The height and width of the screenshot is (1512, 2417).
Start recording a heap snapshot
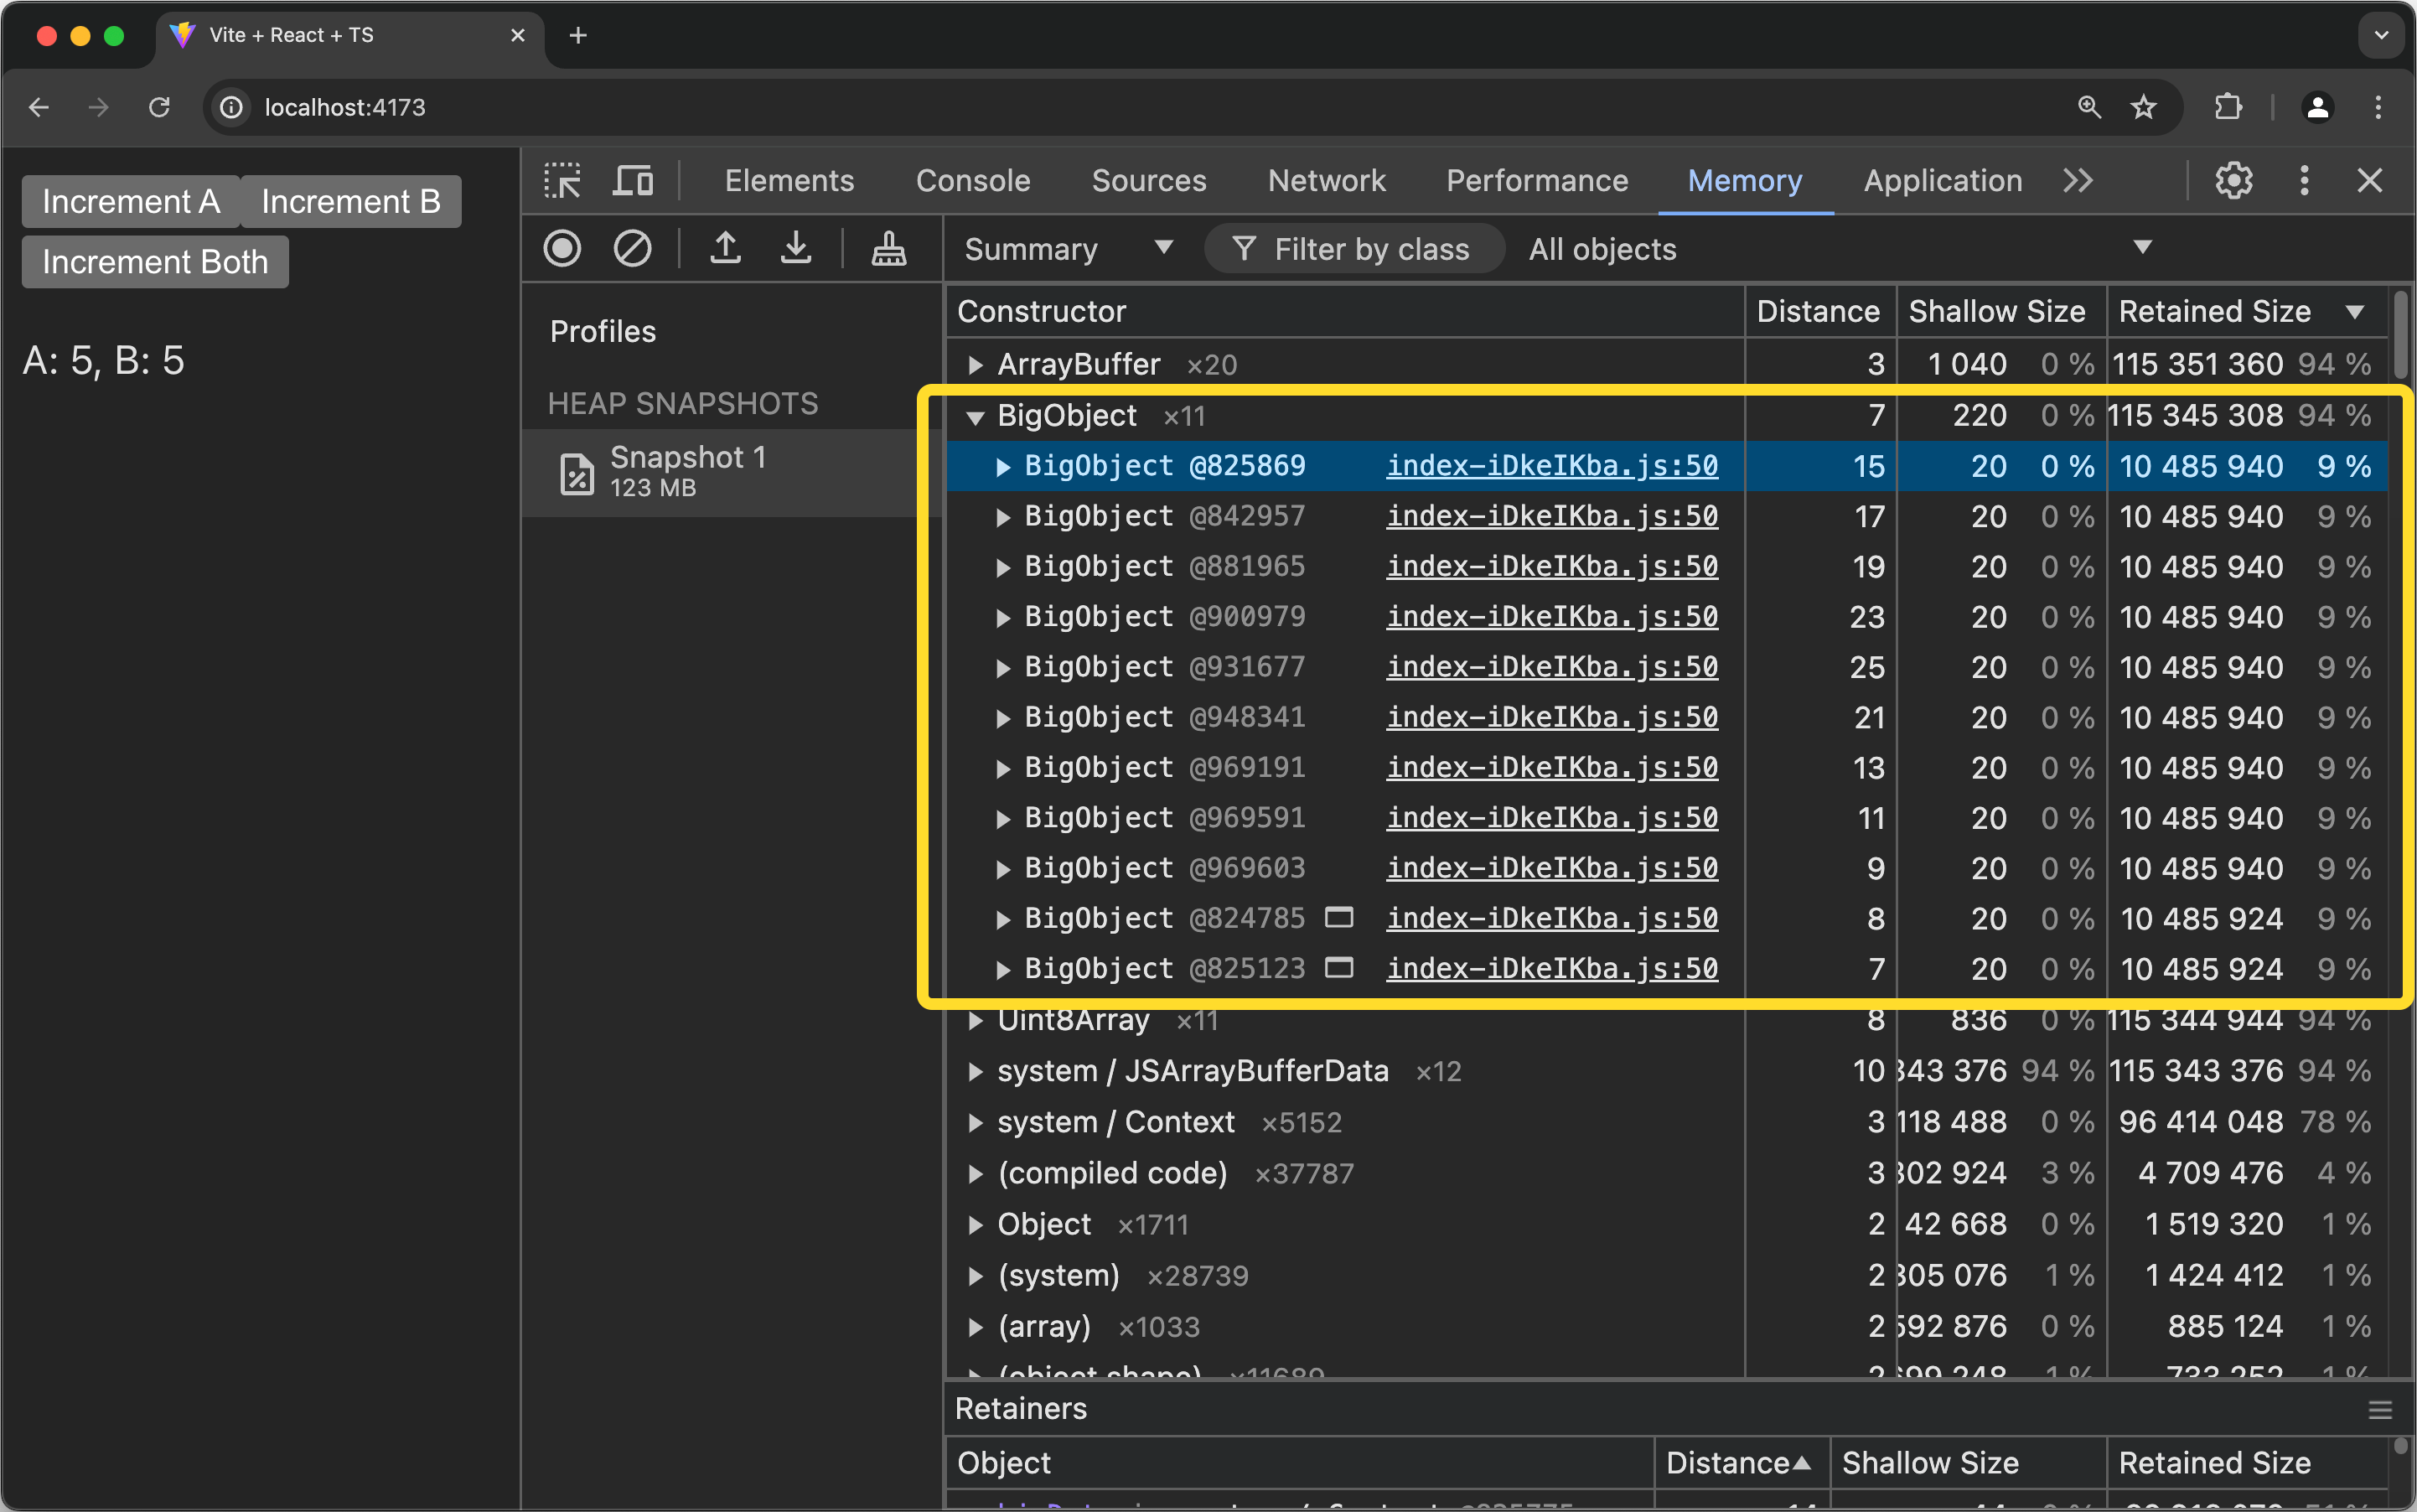click(x=562, y=248)
